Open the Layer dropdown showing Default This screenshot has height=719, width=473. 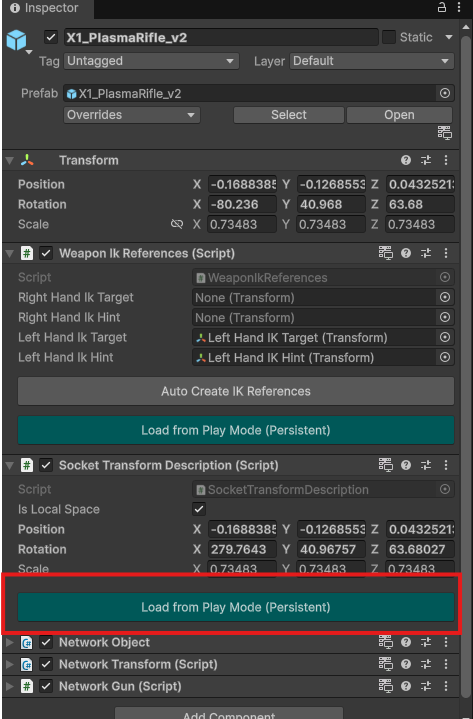coord(372,61)
